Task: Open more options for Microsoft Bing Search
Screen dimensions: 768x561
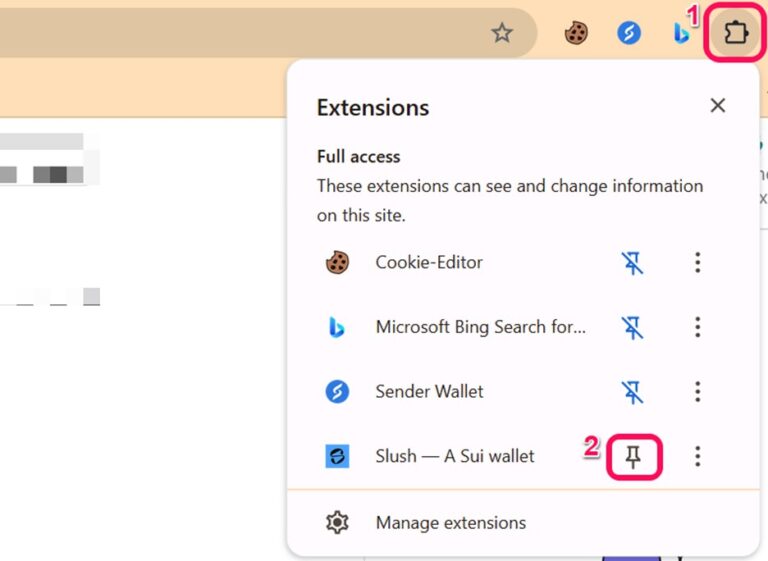Action: (x=697, y=327)
